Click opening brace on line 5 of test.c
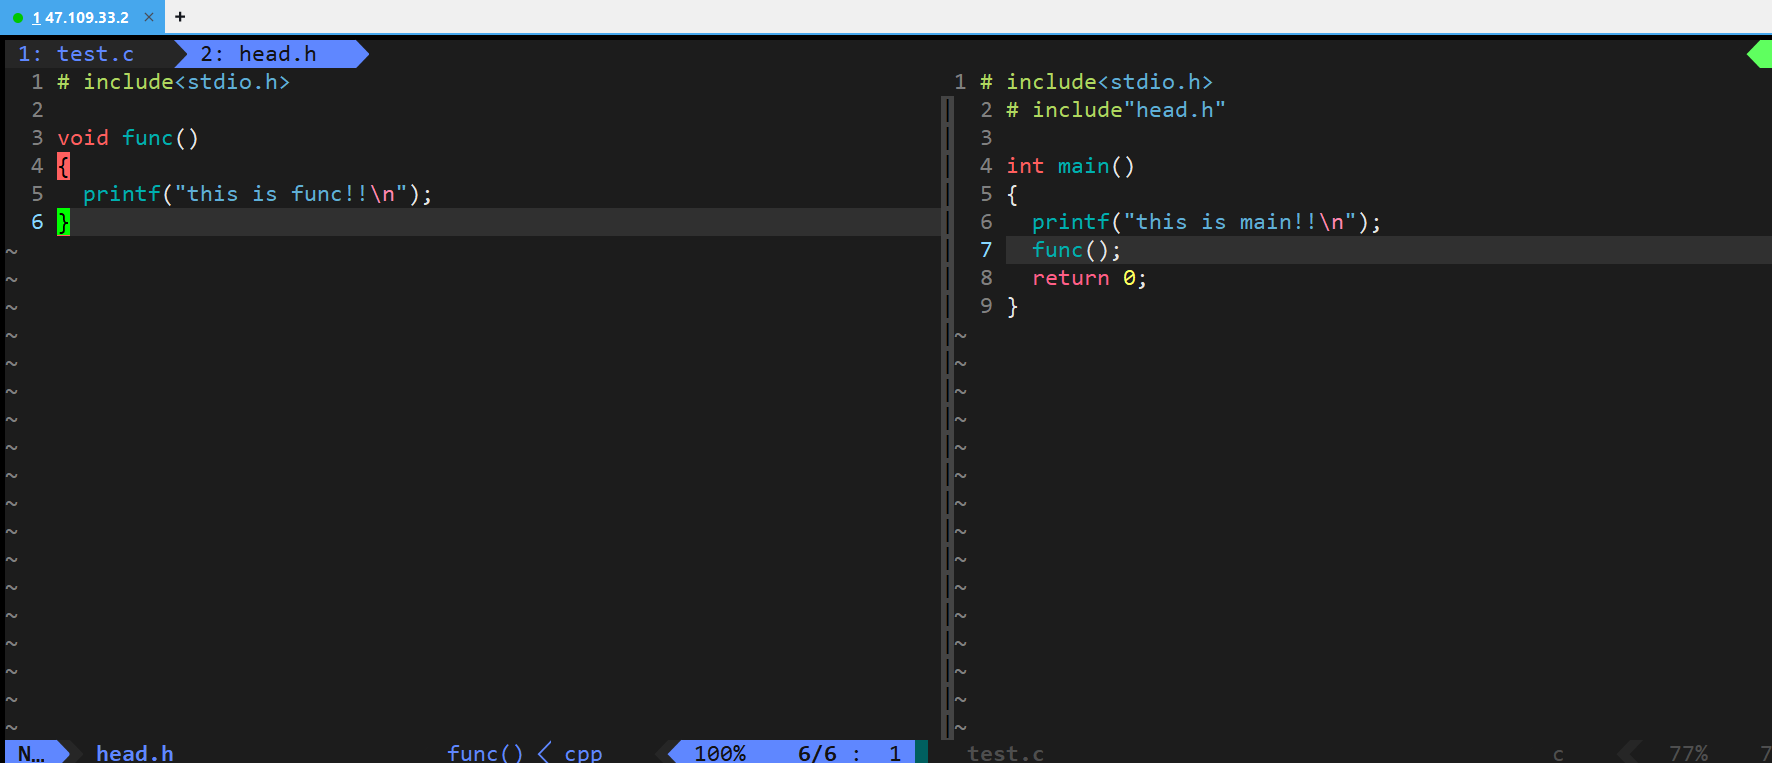Image resolution: width=1772 pixels, height=763 pixels. [1012, 194]
